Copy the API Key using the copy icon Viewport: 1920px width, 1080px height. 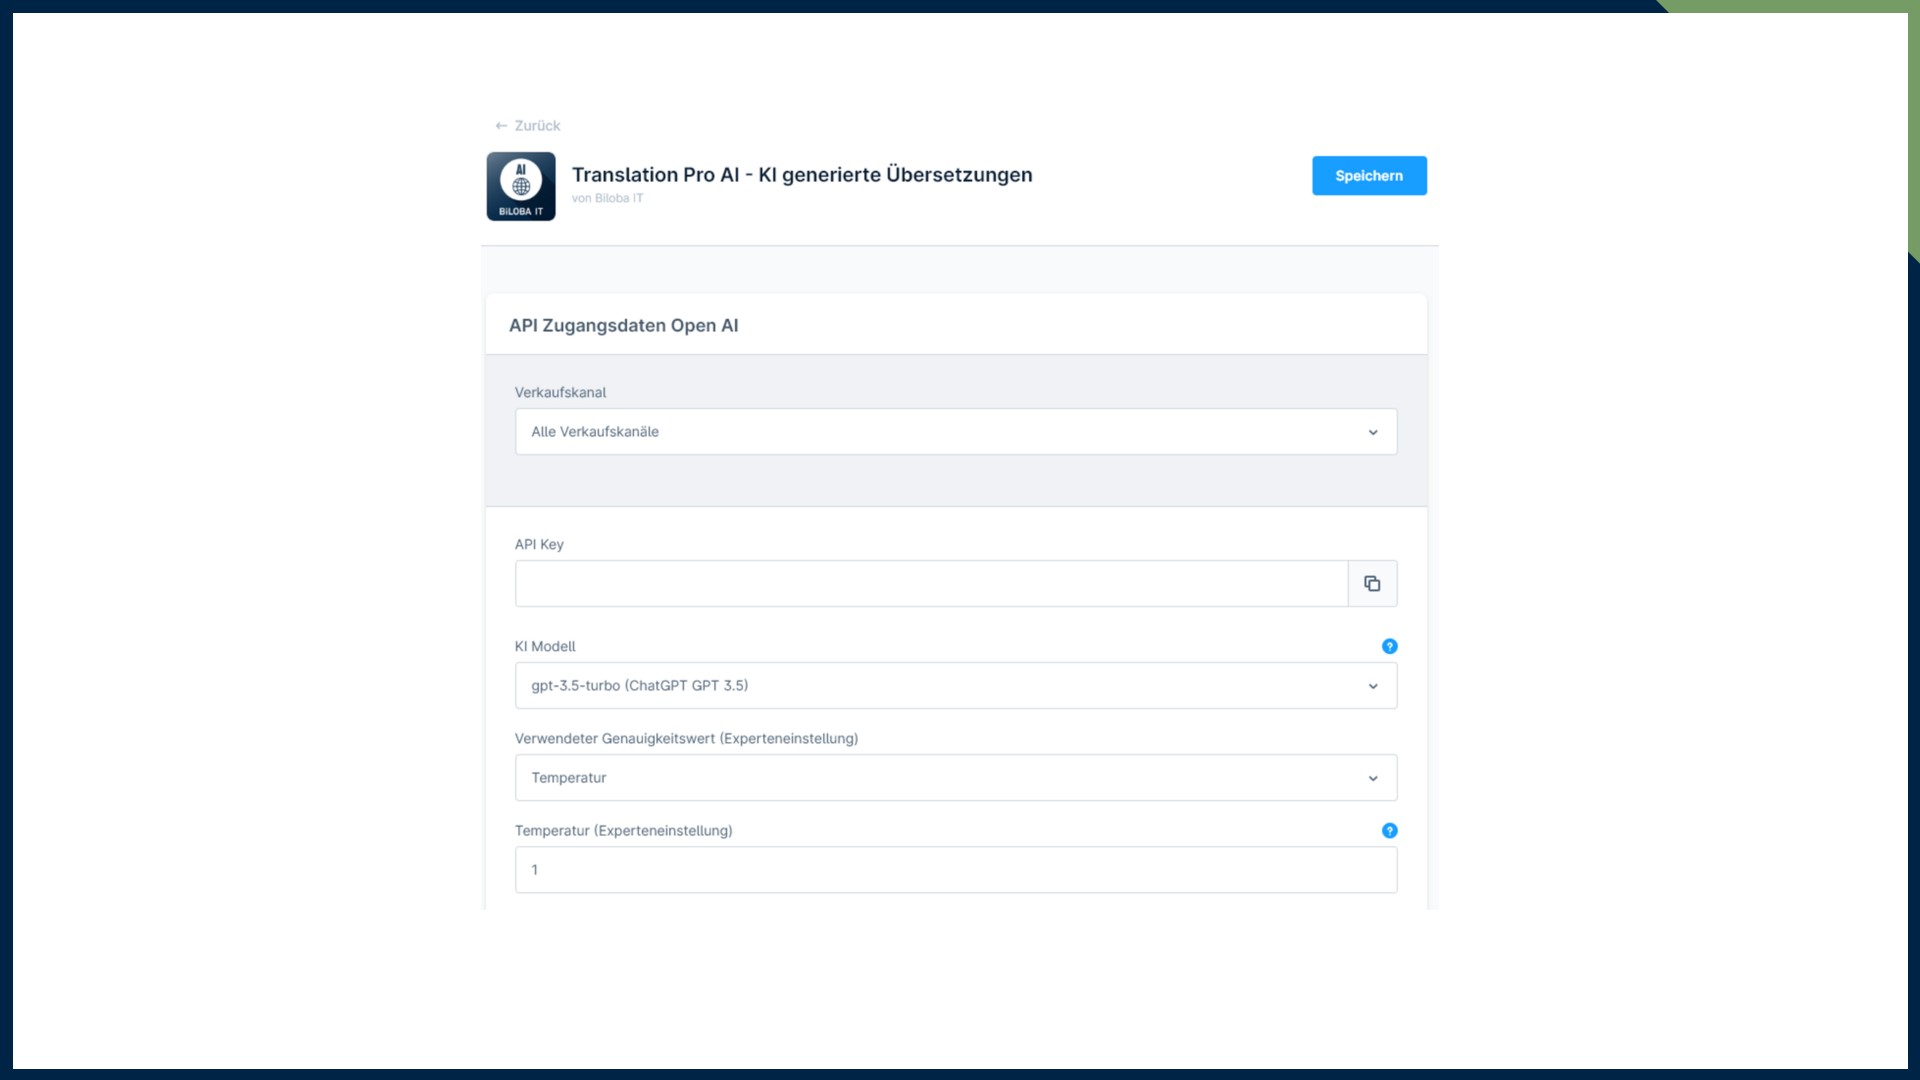point(1372,583)
